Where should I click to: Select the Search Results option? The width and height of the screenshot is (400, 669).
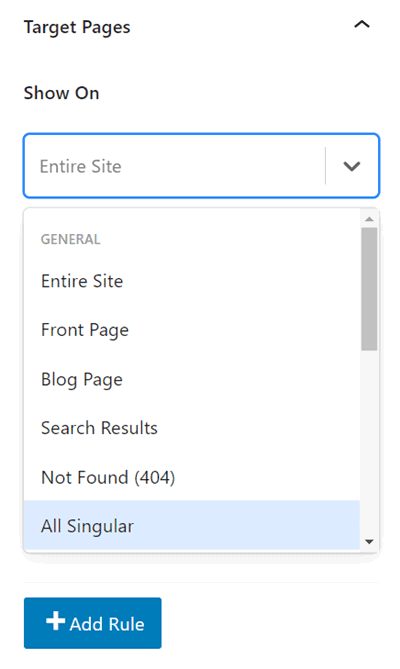(x=192, y=428)
